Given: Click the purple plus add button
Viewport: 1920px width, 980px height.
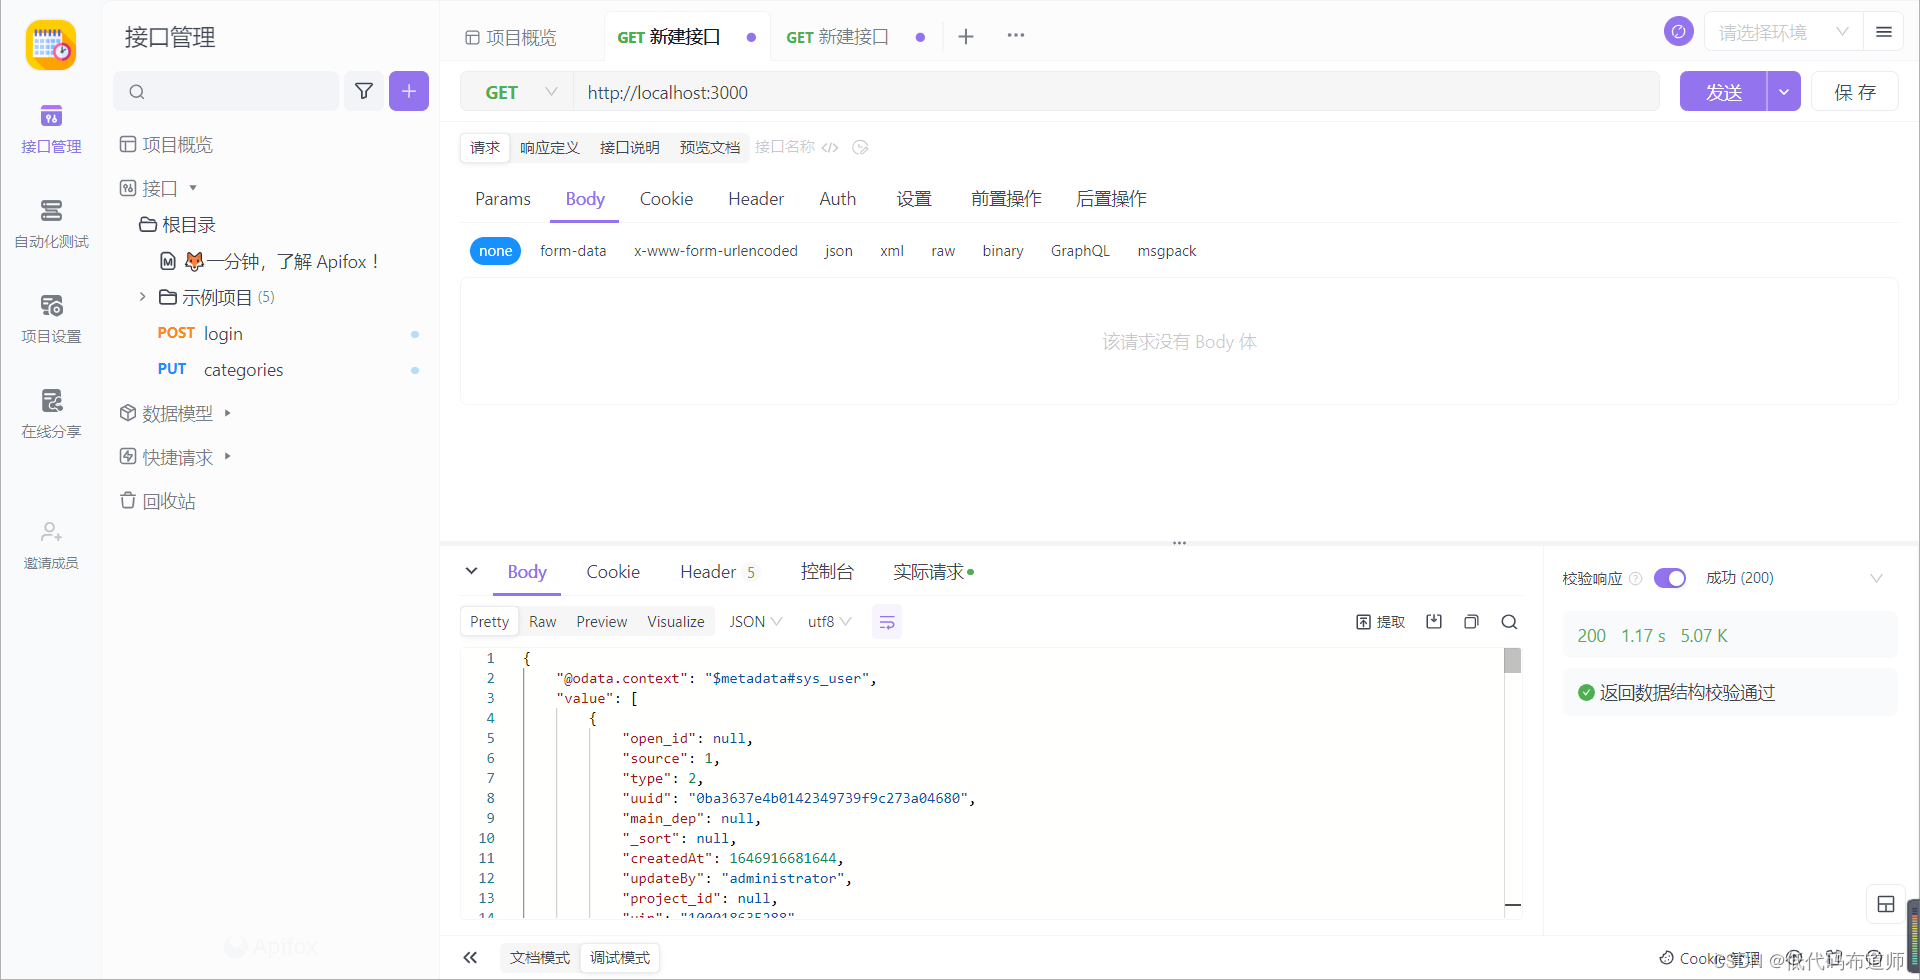Looking at the screenshot, I should (x=409, y=91).
